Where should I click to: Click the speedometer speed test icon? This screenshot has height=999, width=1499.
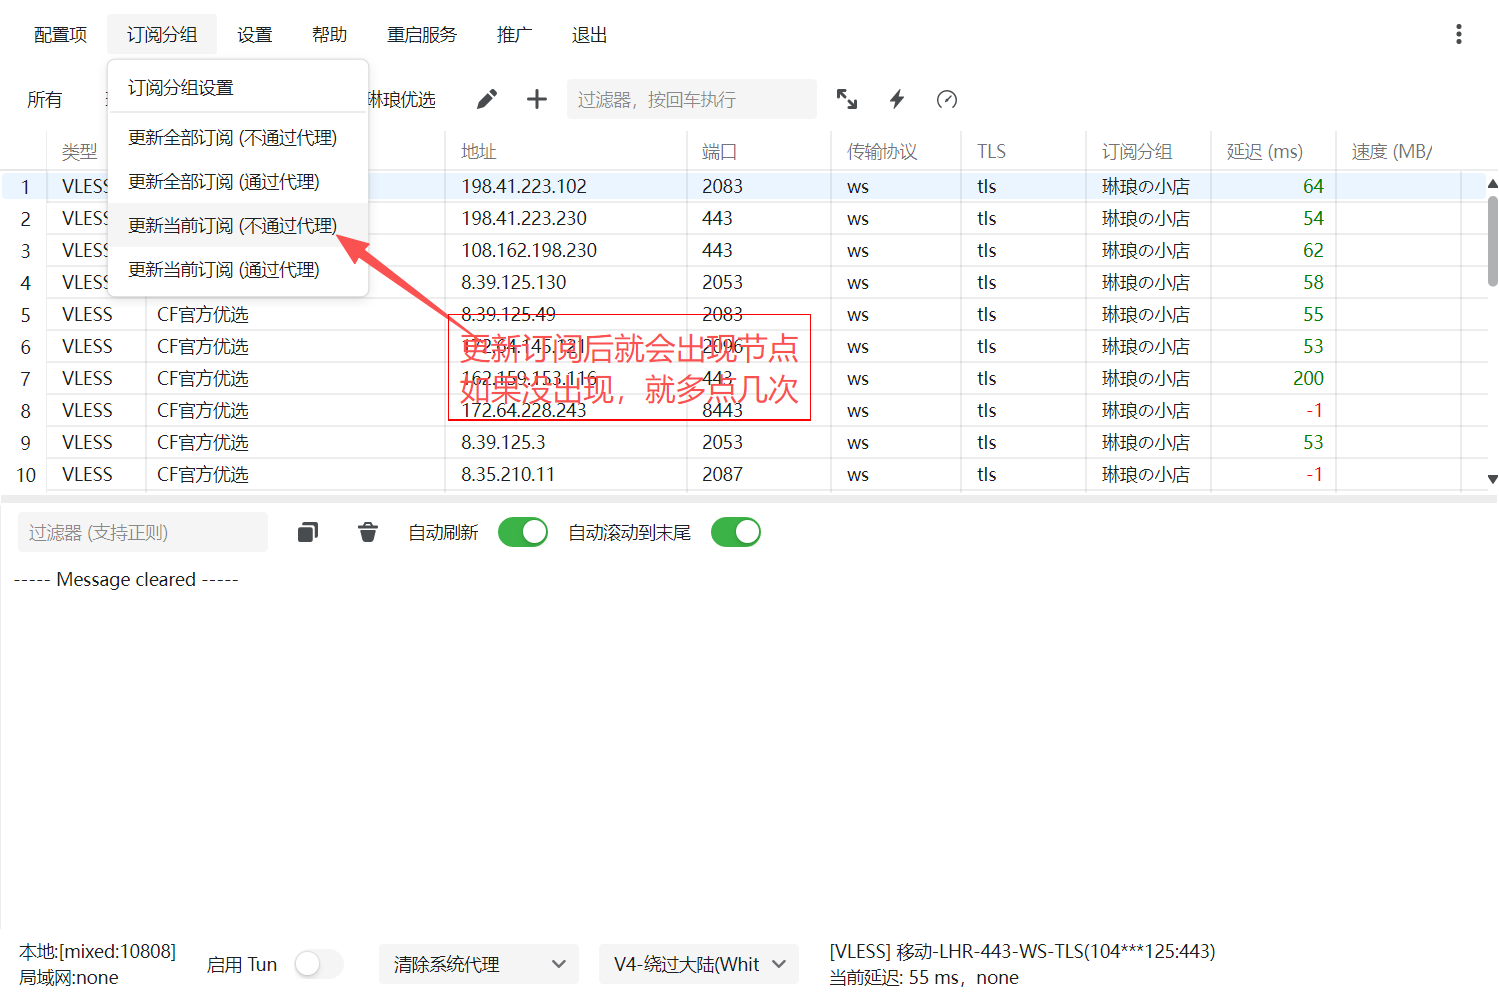click(947, 99)
